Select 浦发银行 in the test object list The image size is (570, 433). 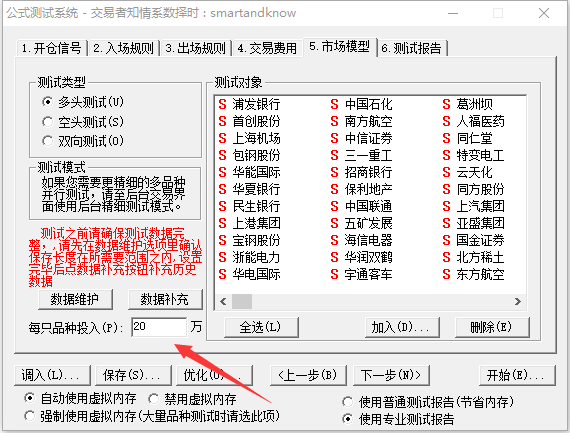(249, 104)
